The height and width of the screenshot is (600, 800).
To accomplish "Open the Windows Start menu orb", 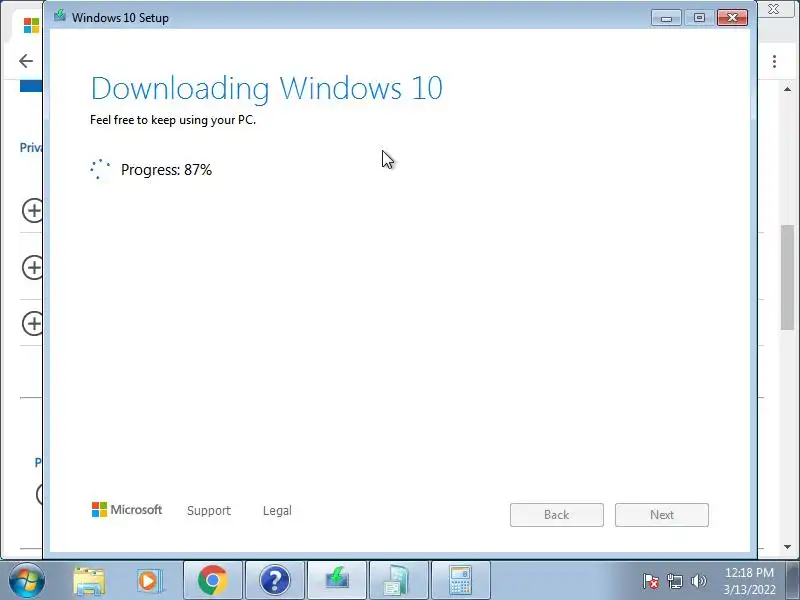I will click(26, 581).
